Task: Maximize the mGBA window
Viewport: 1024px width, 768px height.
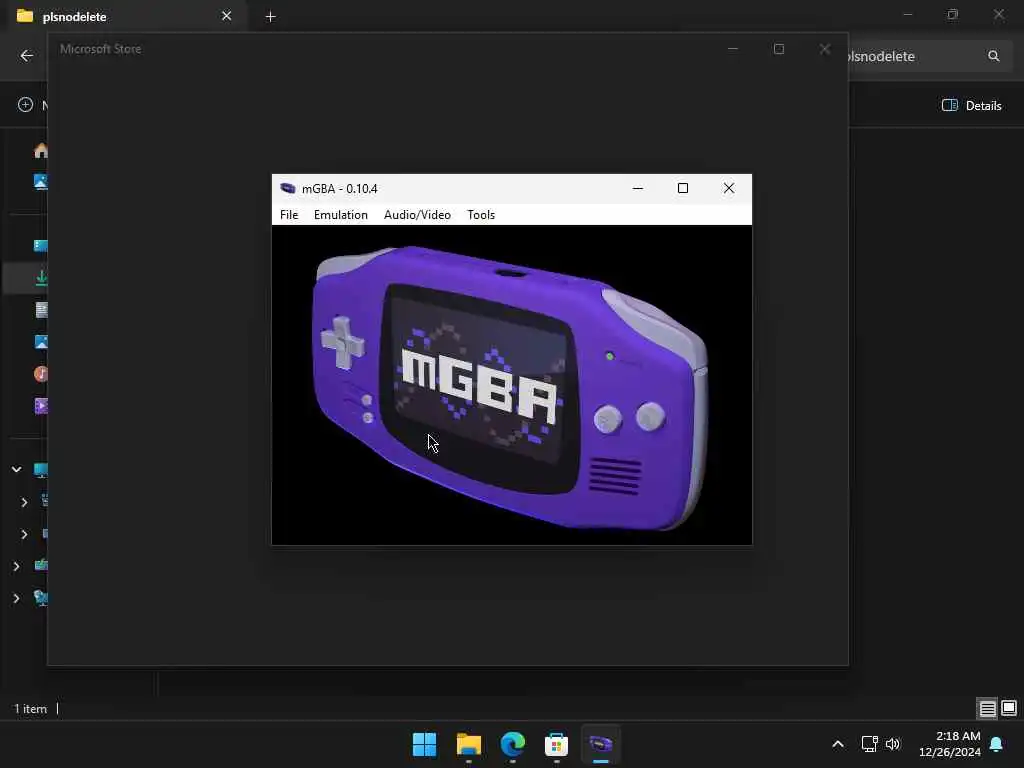Action: tap(682, 188)
